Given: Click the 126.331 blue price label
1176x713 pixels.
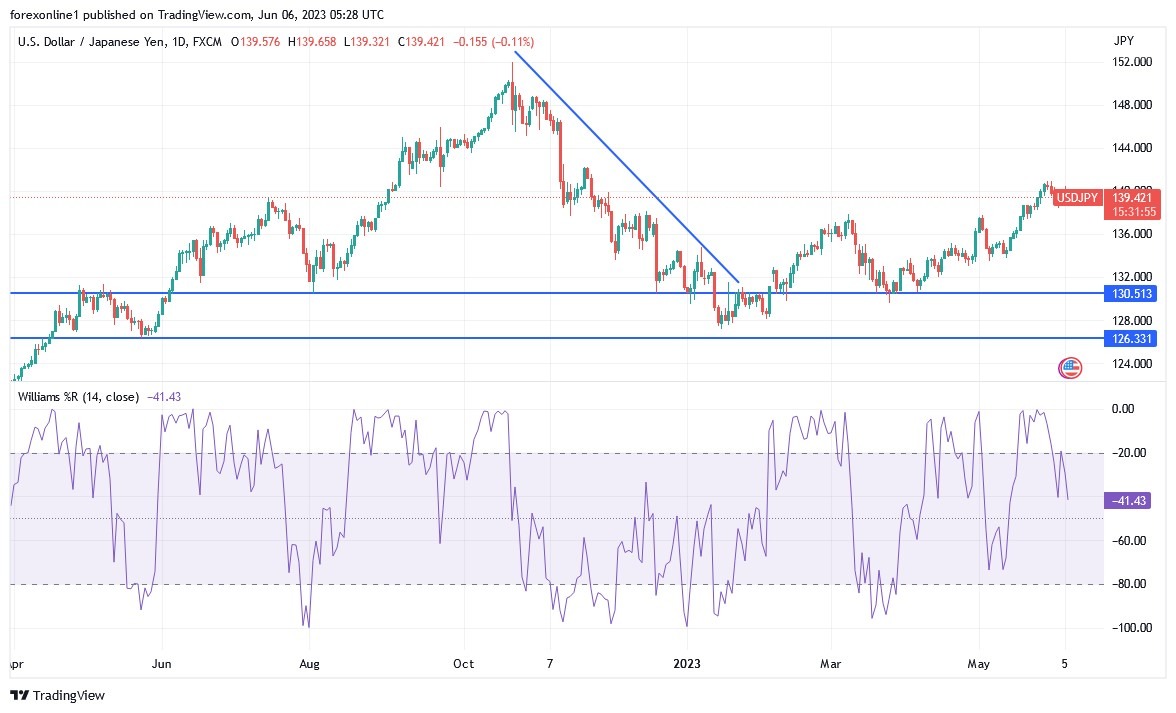Looking at the screenshot, I should (1131, 338).
